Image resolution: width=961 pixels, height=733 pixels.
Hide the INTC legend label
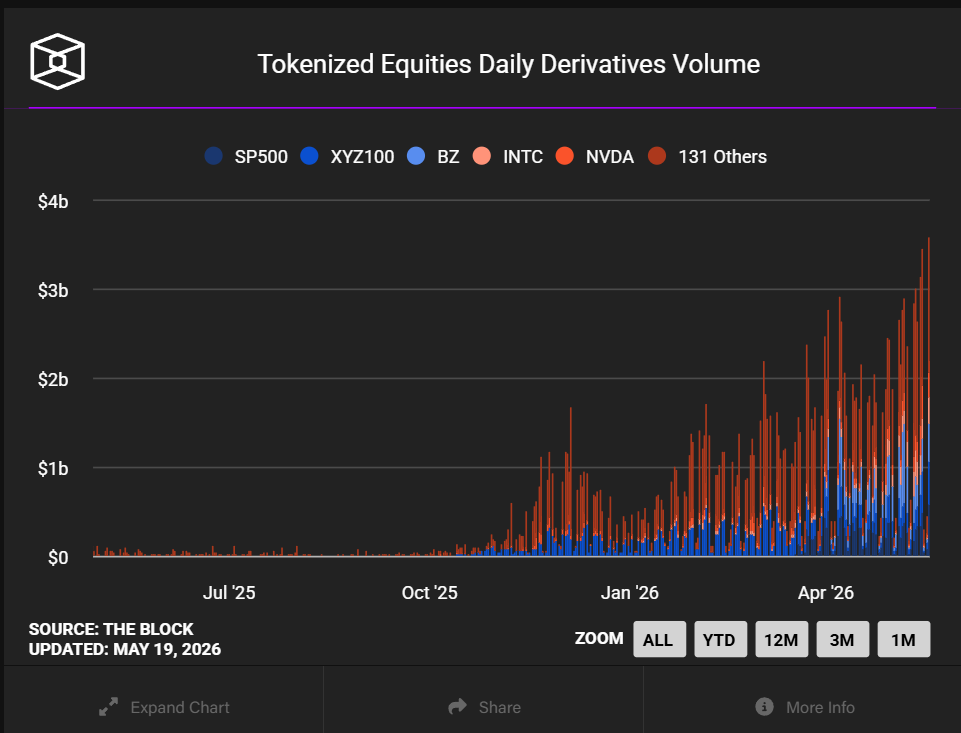click(x=523, y=157)
